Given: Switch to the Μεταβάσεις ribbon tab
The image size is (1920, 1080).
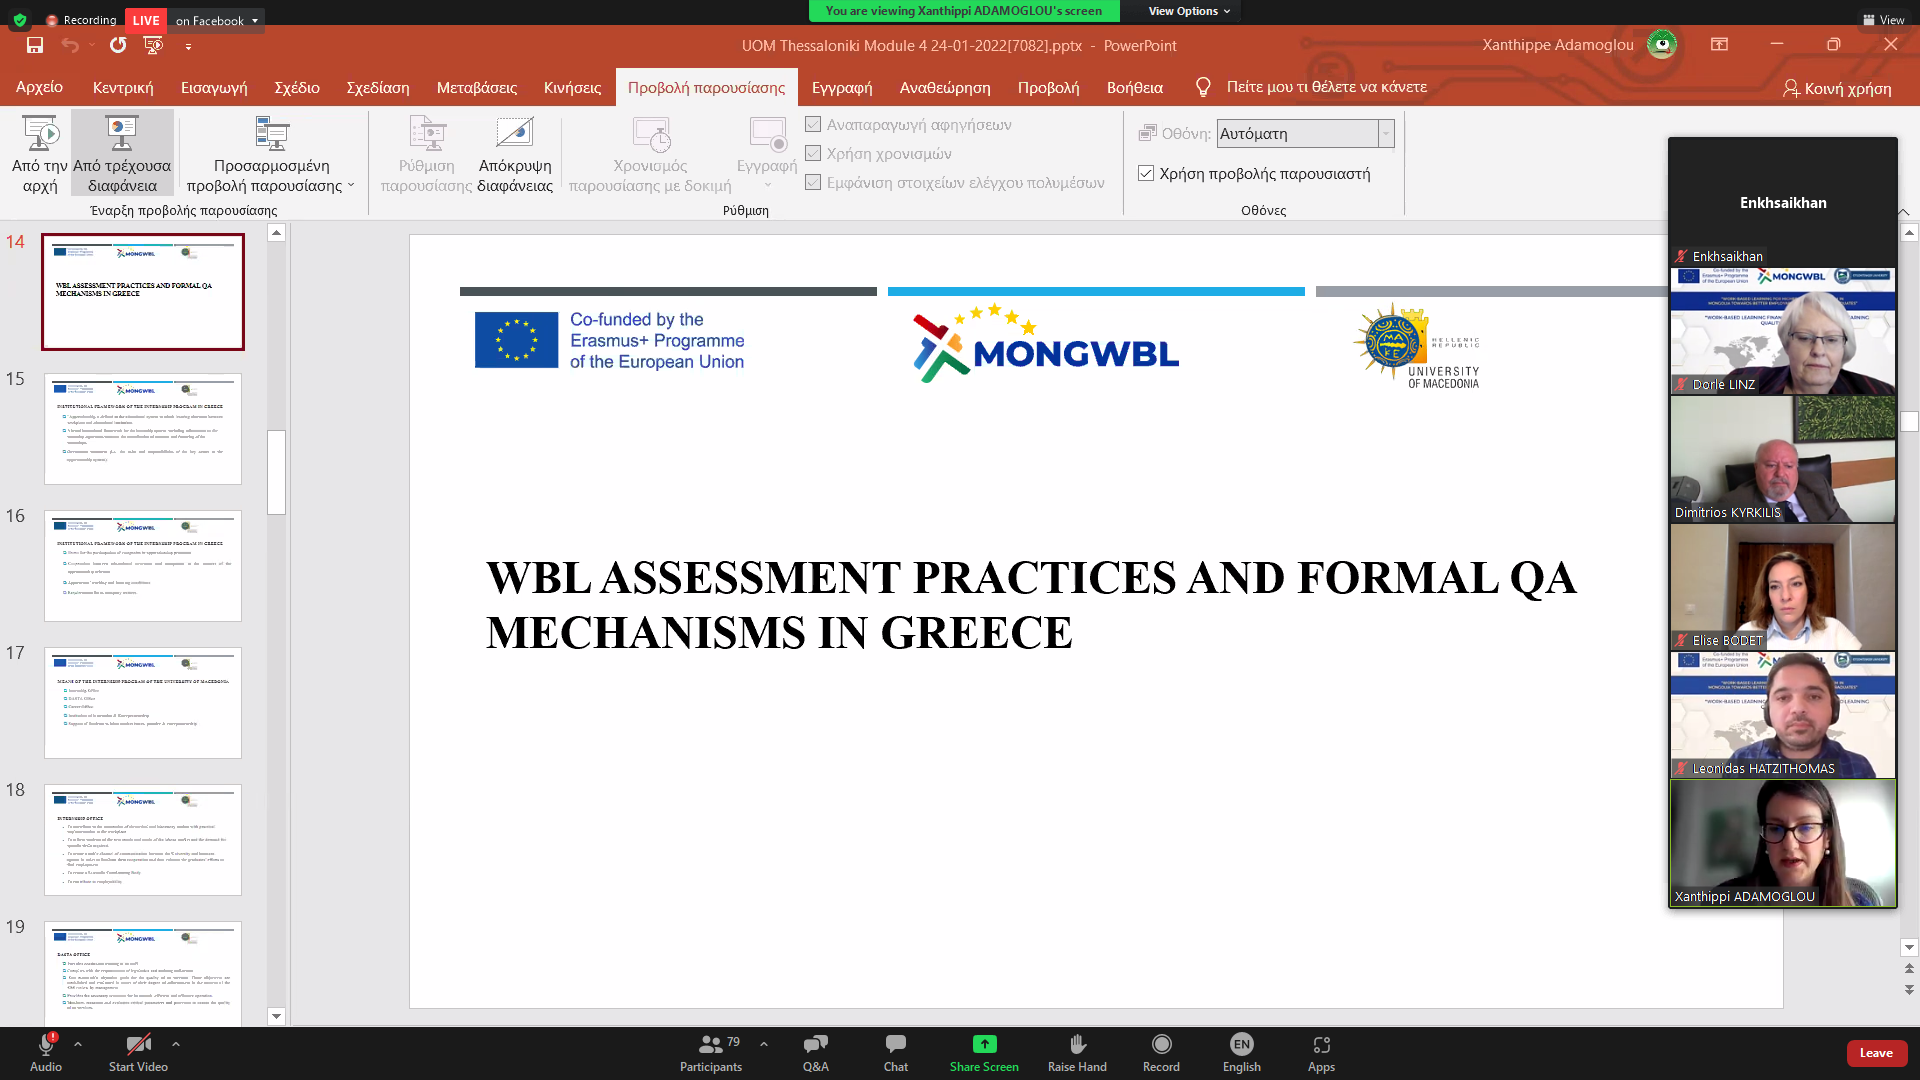Looking at the screenshot, I should [477, 87].
